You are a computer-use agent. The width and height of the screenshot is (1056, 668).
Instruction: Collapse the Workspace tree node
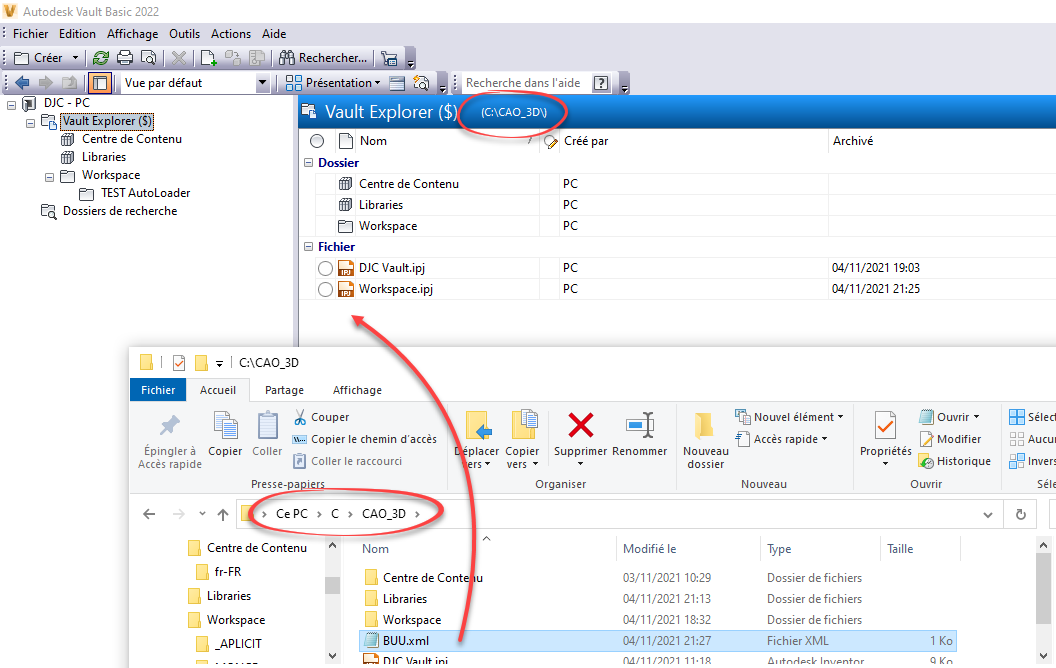(x=48, y=175)
